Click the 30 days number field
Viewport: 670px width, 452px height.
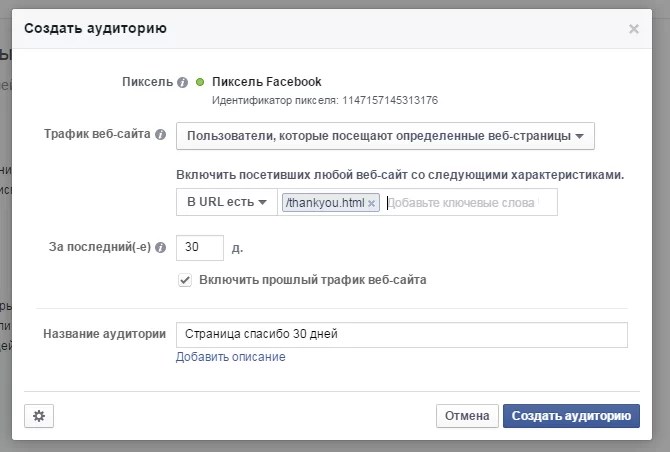pos(199,247)
